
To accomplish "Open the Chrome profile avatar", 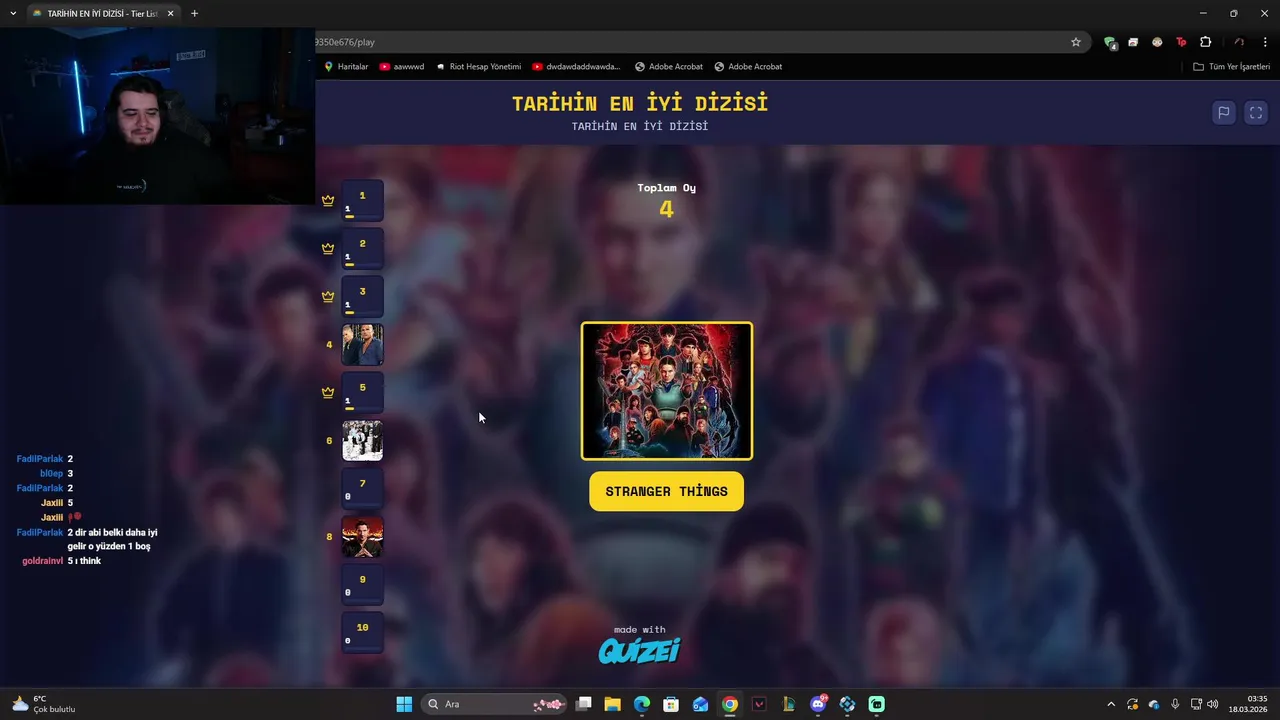I will click(x=1239, y=42).
